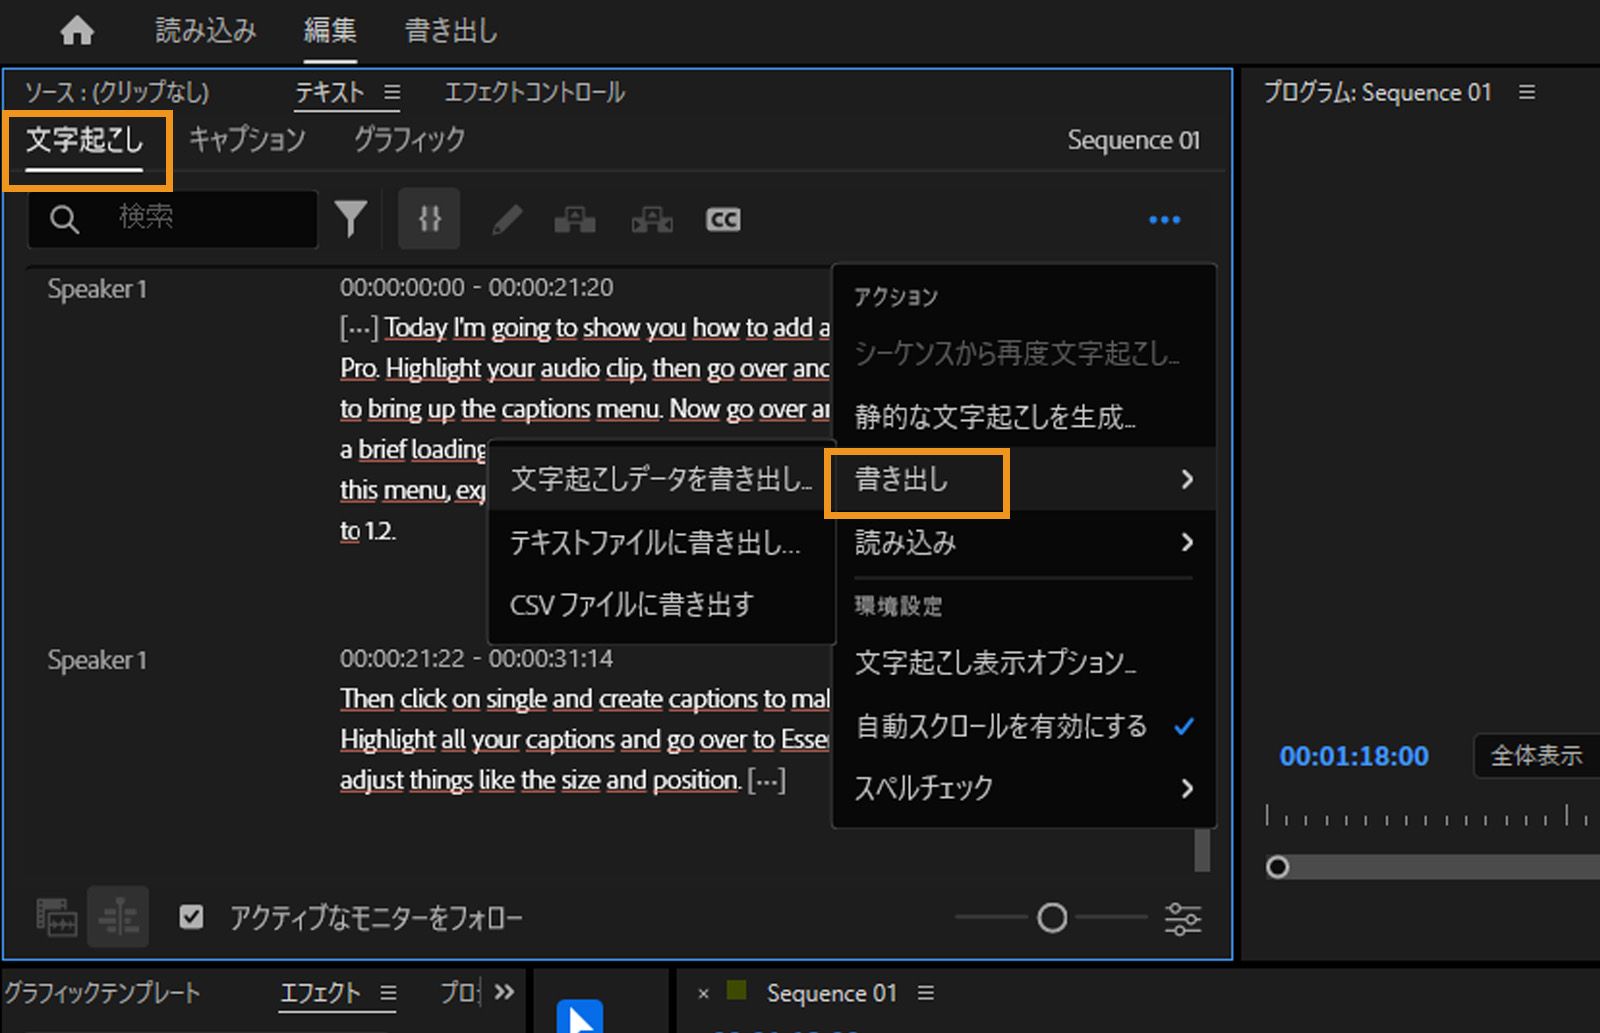
Task: Select the pencil edit icon in the toolbar
Action: [507, 218]
